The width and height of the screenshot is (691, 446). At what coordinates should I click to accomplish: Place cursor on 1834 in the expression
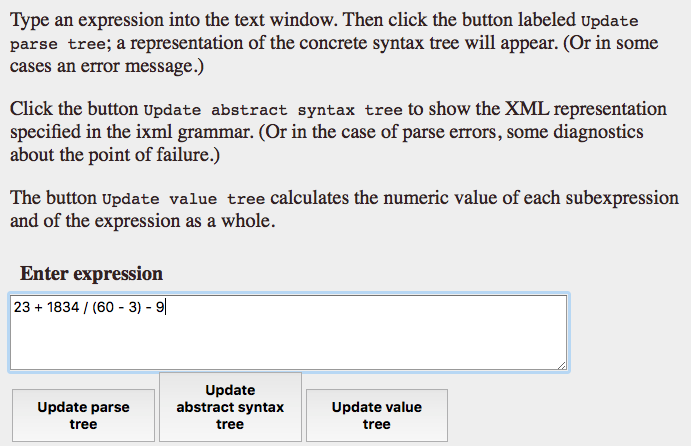click(64, 308)
